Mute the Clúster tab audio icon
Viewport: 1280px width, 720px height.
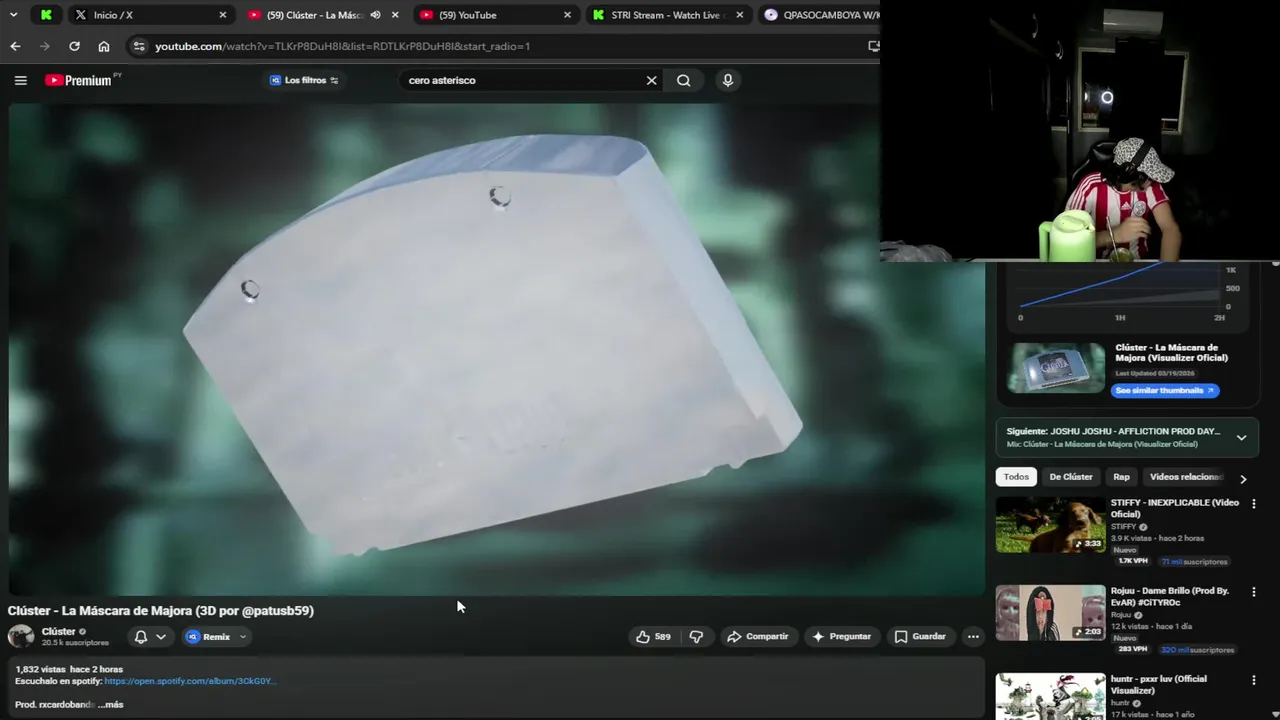(375, 15)
